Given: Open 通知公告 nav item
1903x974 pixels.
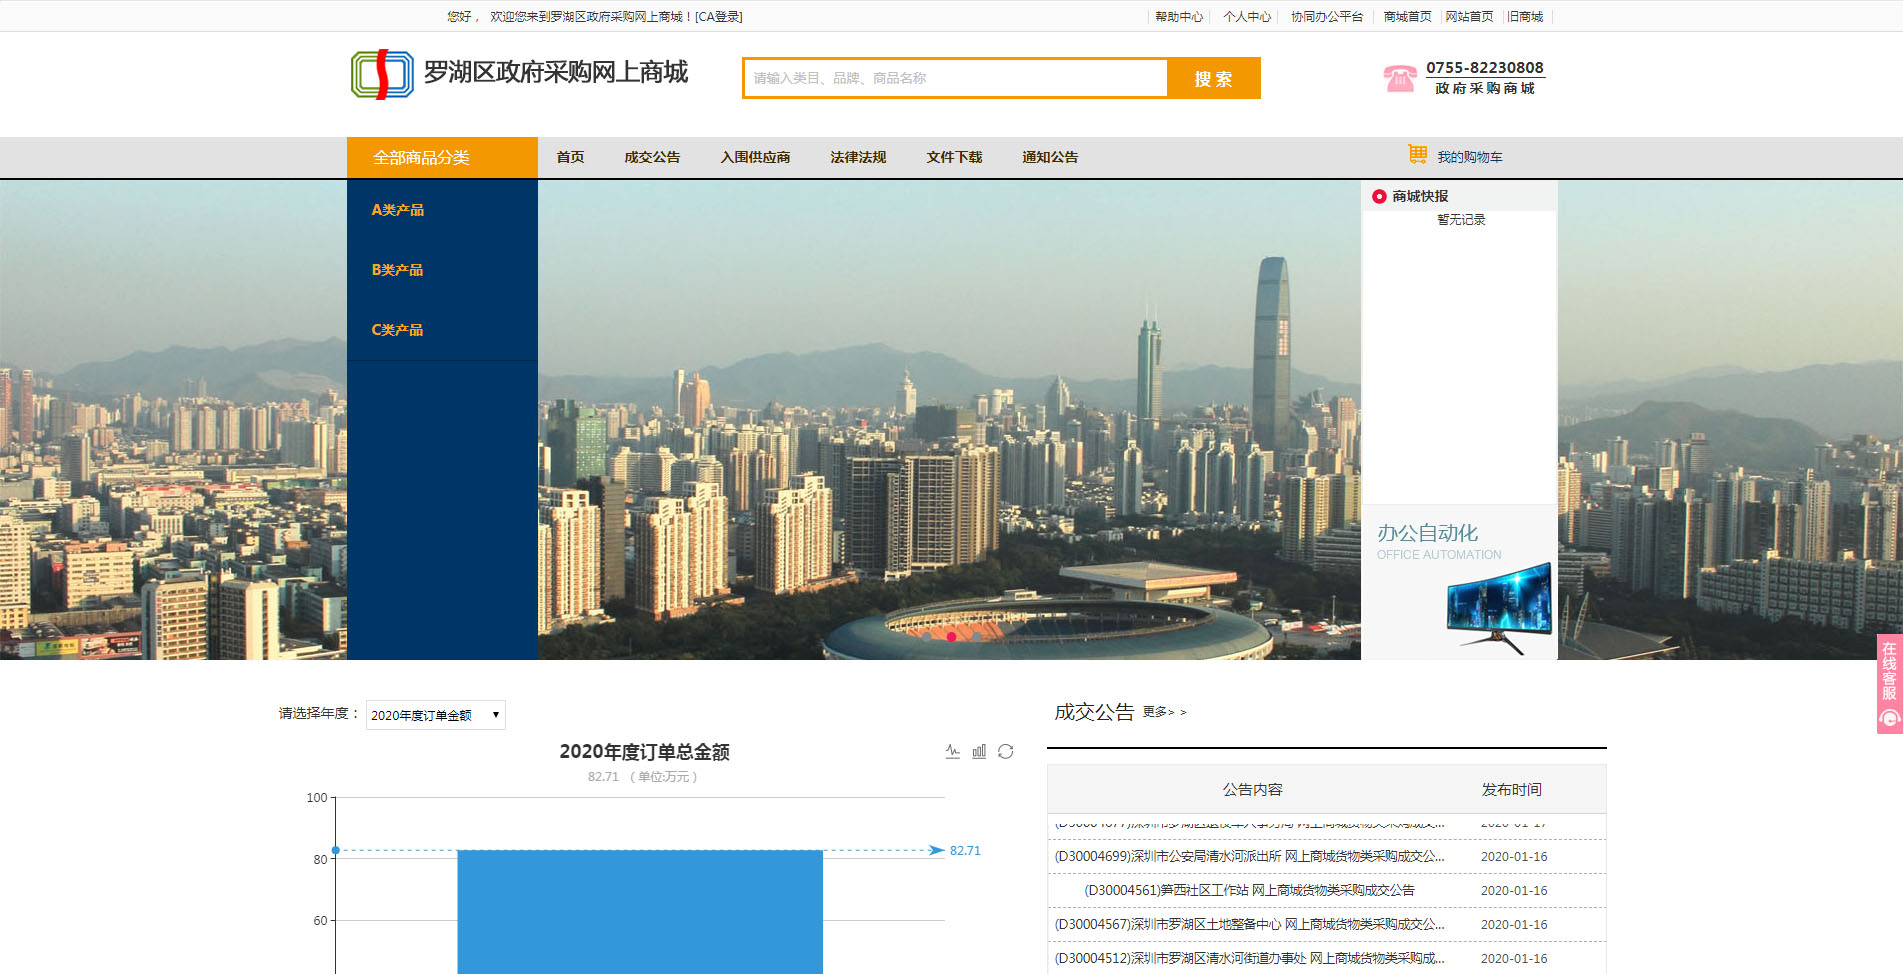Looking at the screenshot, I should 1050,157.
